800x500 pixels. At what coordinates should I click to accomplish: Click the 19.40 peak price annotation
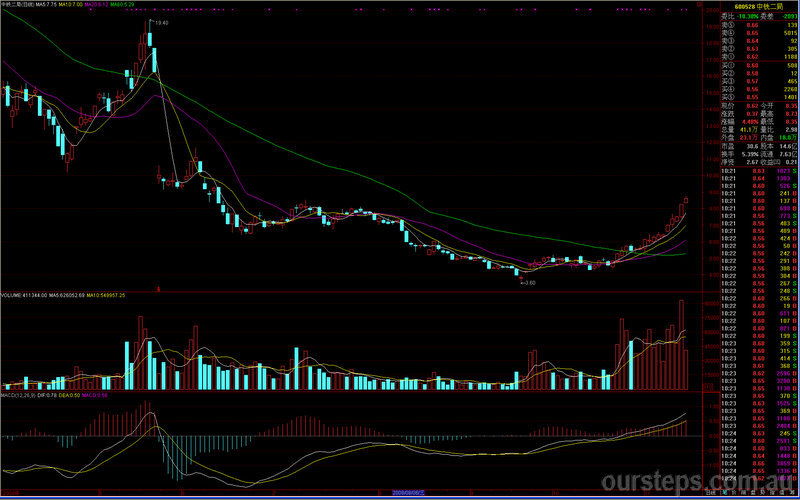click(162, 23)
